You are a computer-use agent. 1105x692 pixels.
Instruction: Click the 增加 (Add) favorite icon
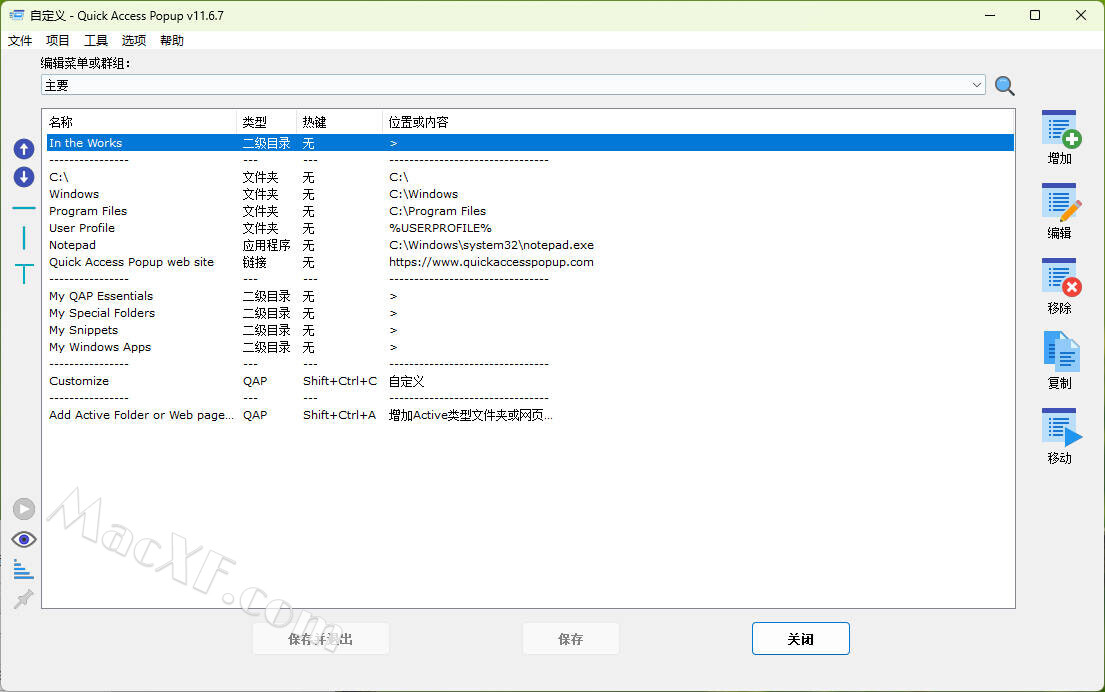pos(1060,130)
